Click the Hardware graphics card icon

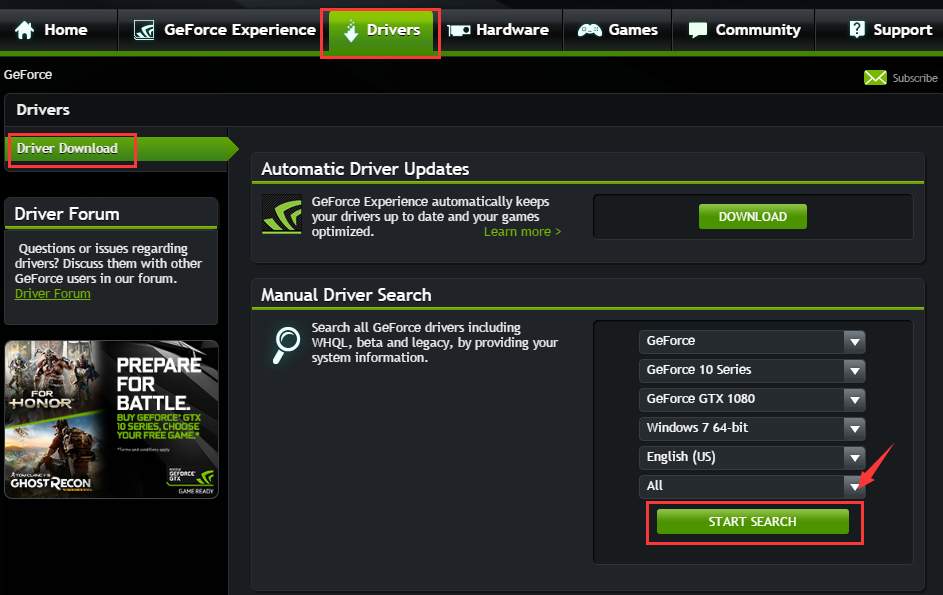point(459,30)
